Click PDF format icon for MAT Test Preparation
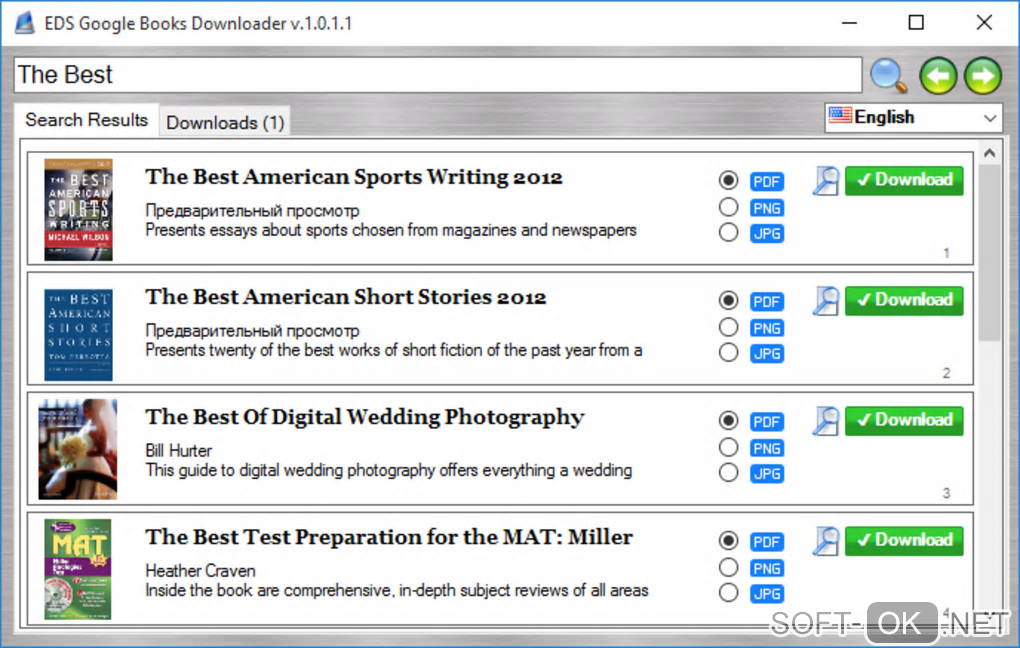The height and width of the screenshot is (648, 1020). coord(767,542)
